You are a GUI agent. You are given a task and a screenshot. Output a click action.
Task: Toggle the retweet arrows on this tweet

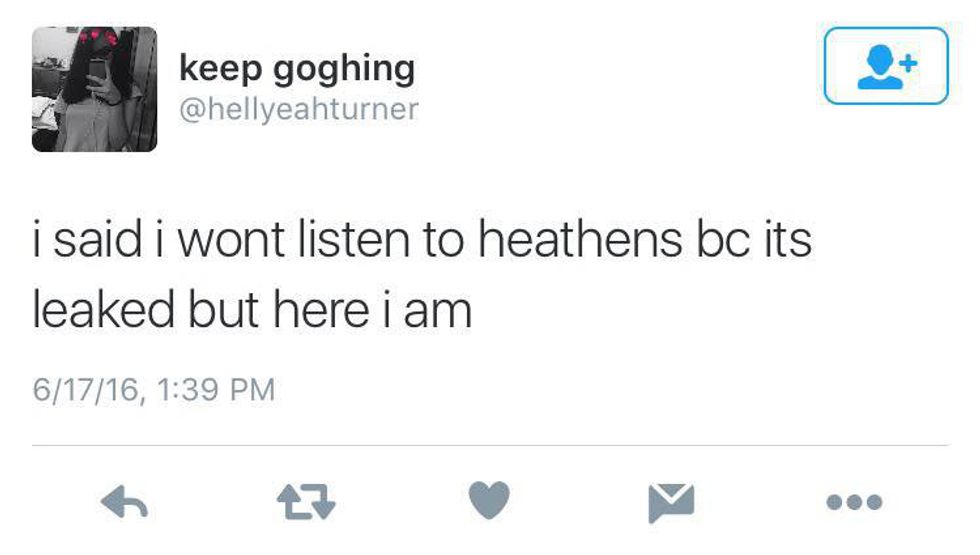(306, 502)
